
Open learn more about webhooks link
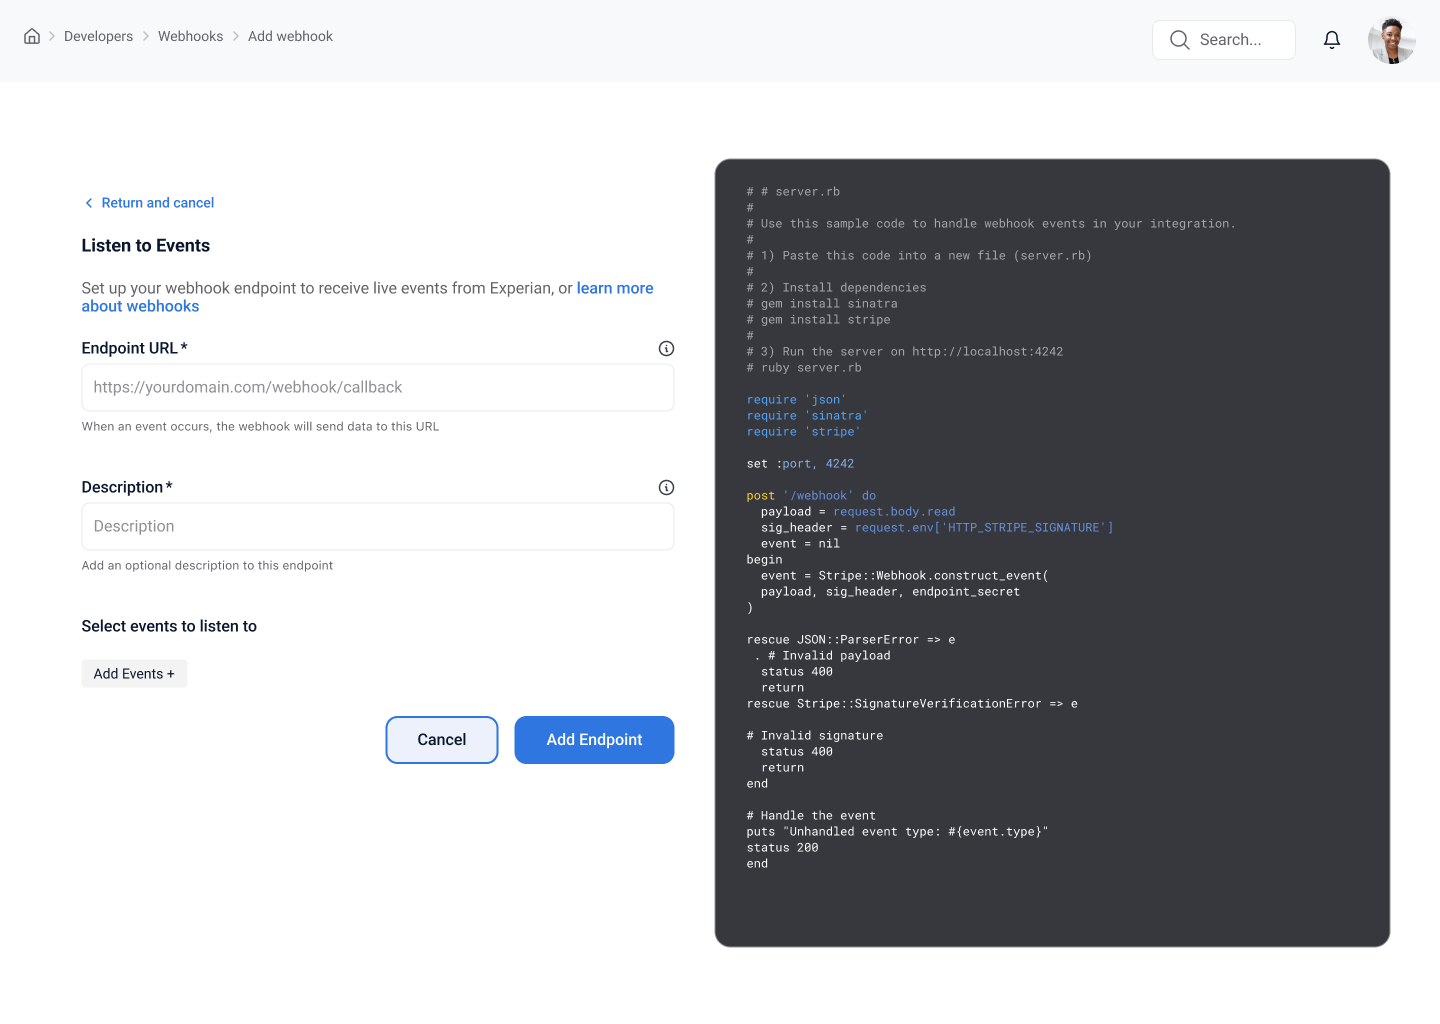(367, 297)
